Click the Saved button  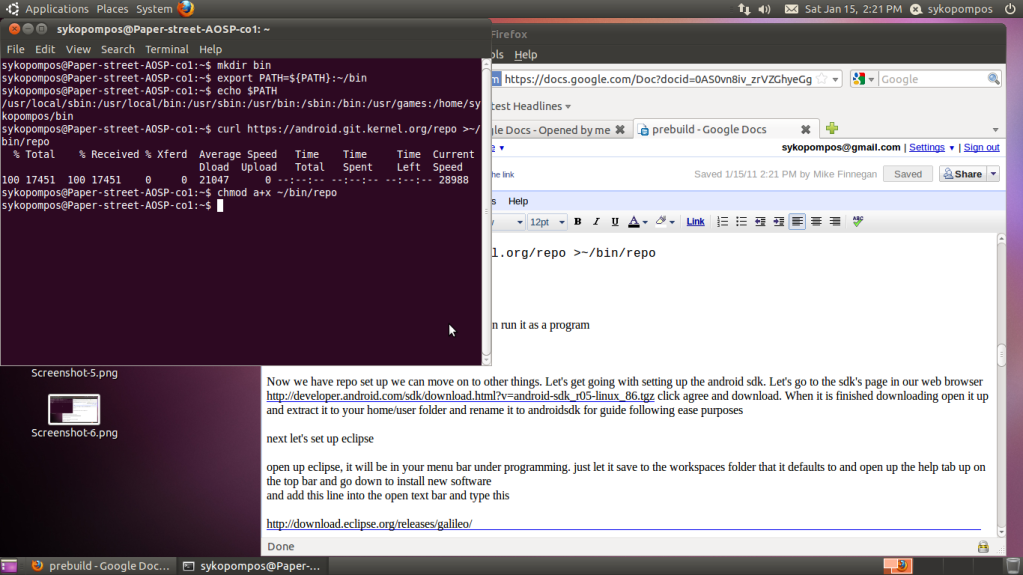tap(908, 174)
